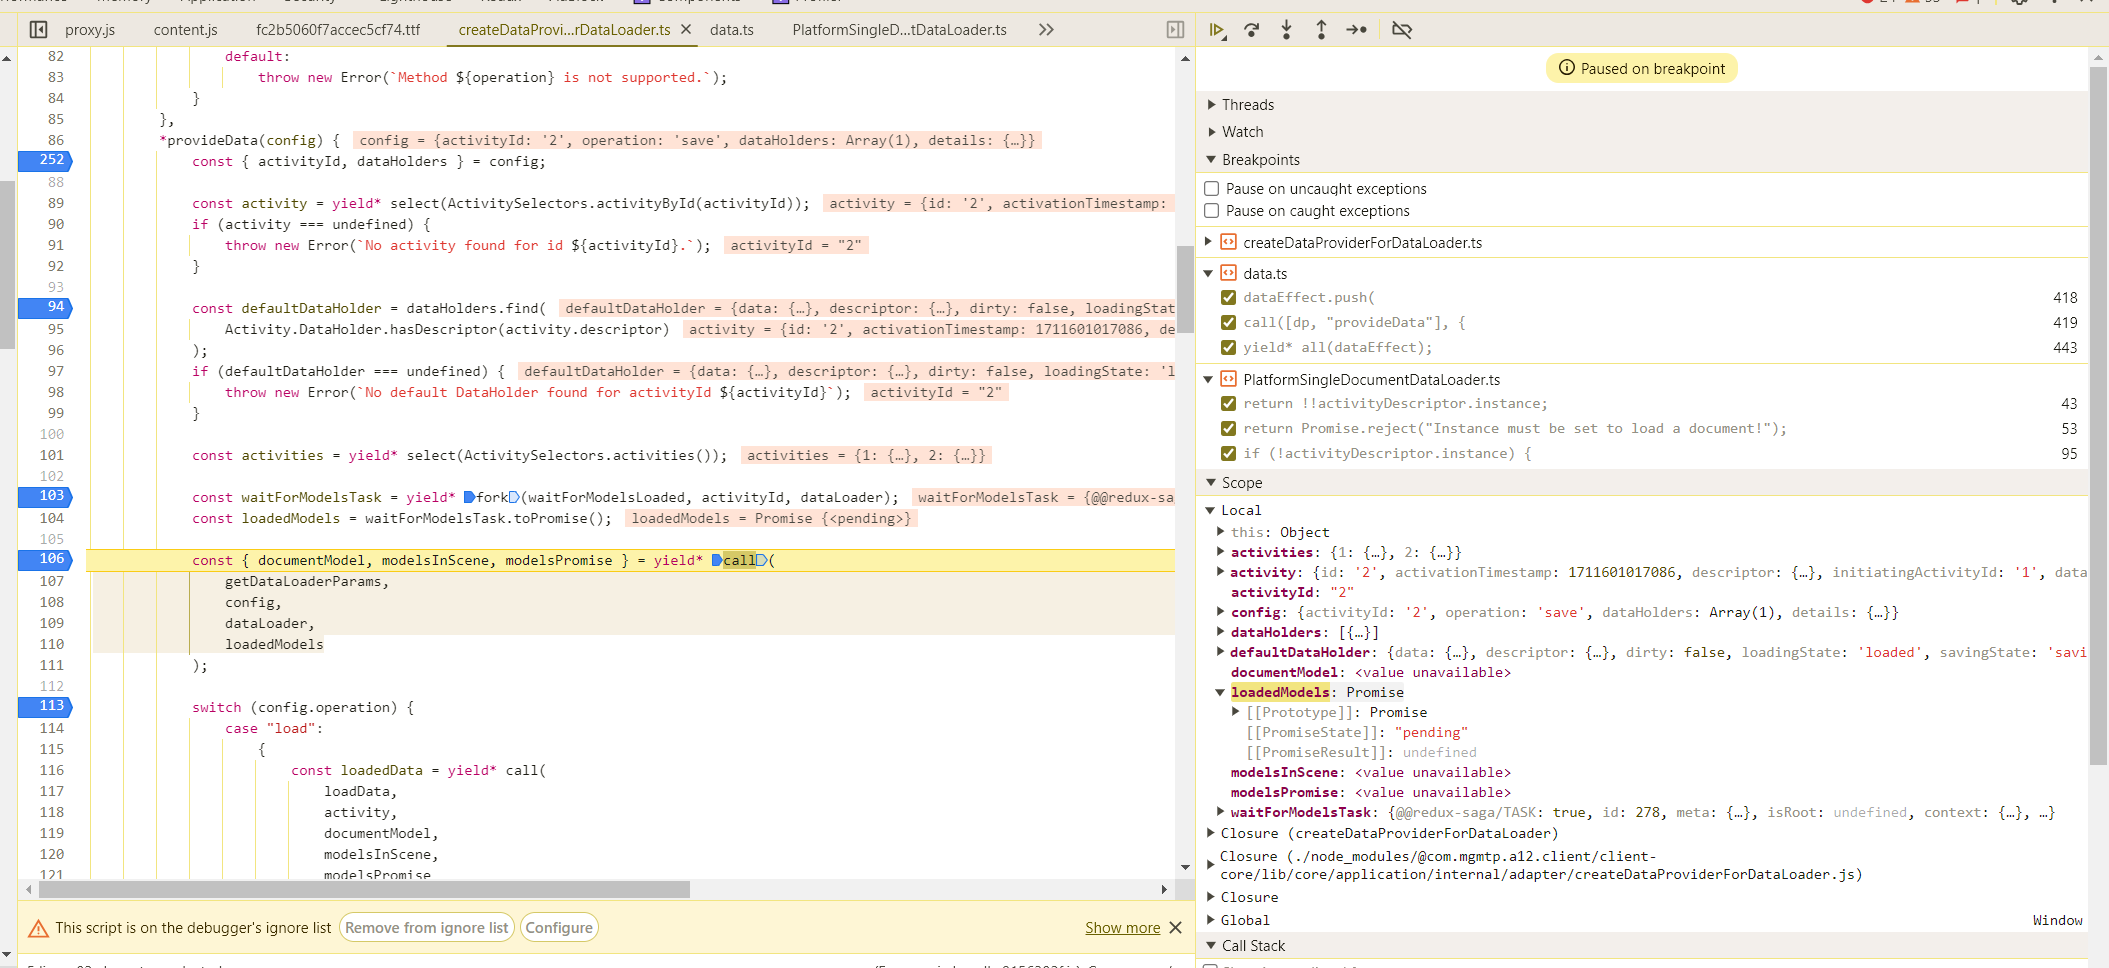Collapse the loadedModels Promise entry
The image size is (2109, 968).
pyautogui.click(x=1220, y=693)
